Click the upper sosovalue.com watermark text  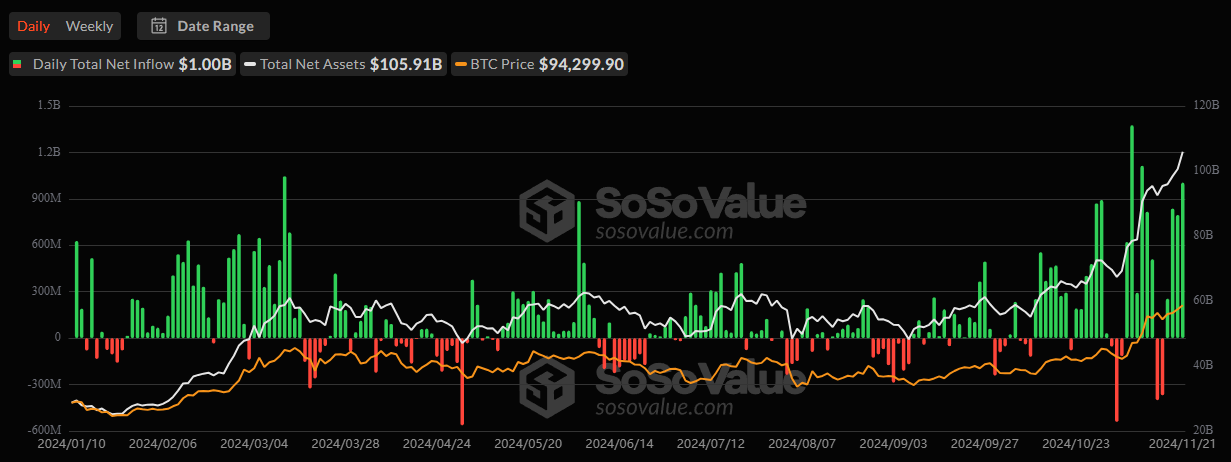click(x=664, y=232)
